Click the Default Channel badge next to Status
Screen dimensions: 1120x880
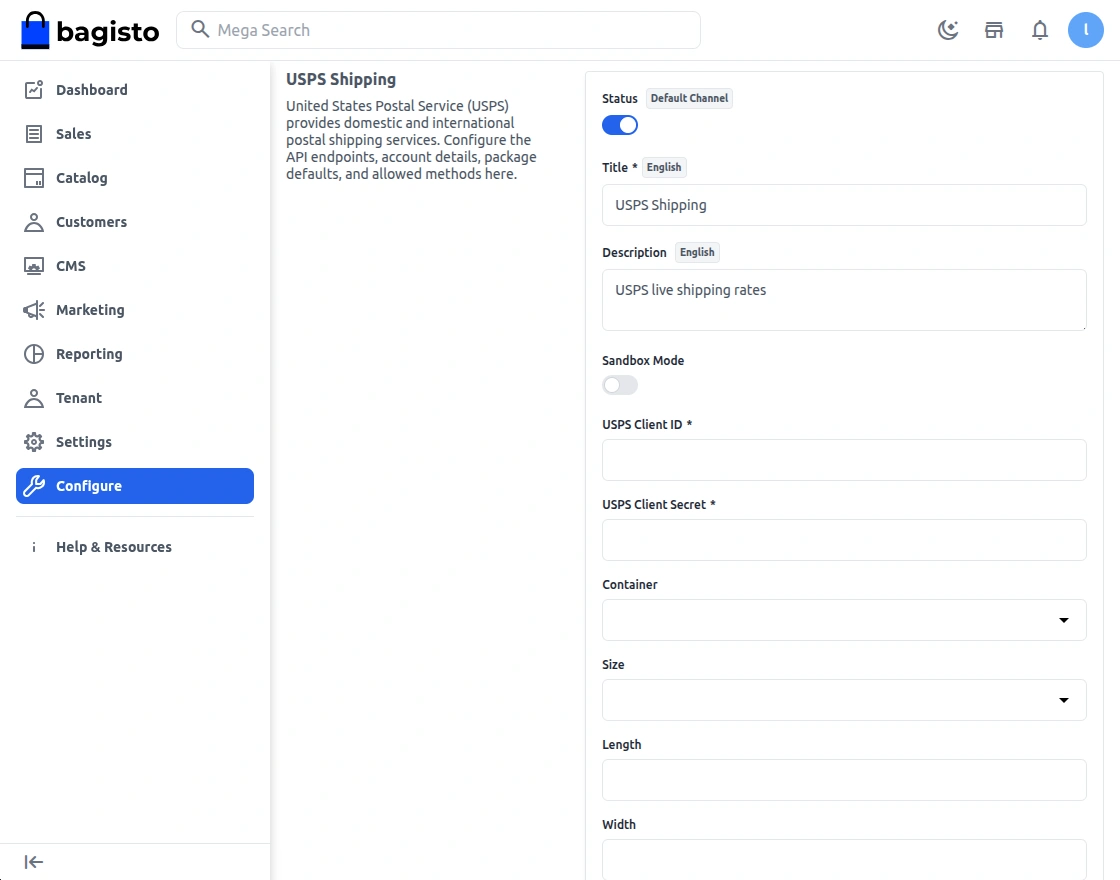(689, 98)
